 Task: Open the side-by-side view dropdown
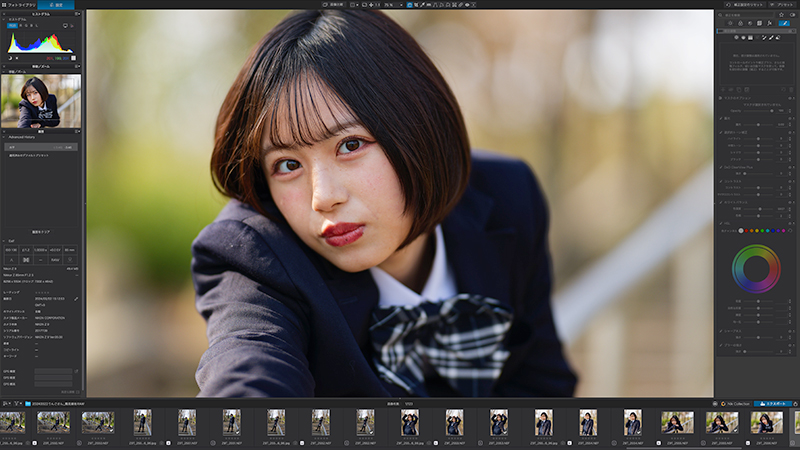[355, 5]
